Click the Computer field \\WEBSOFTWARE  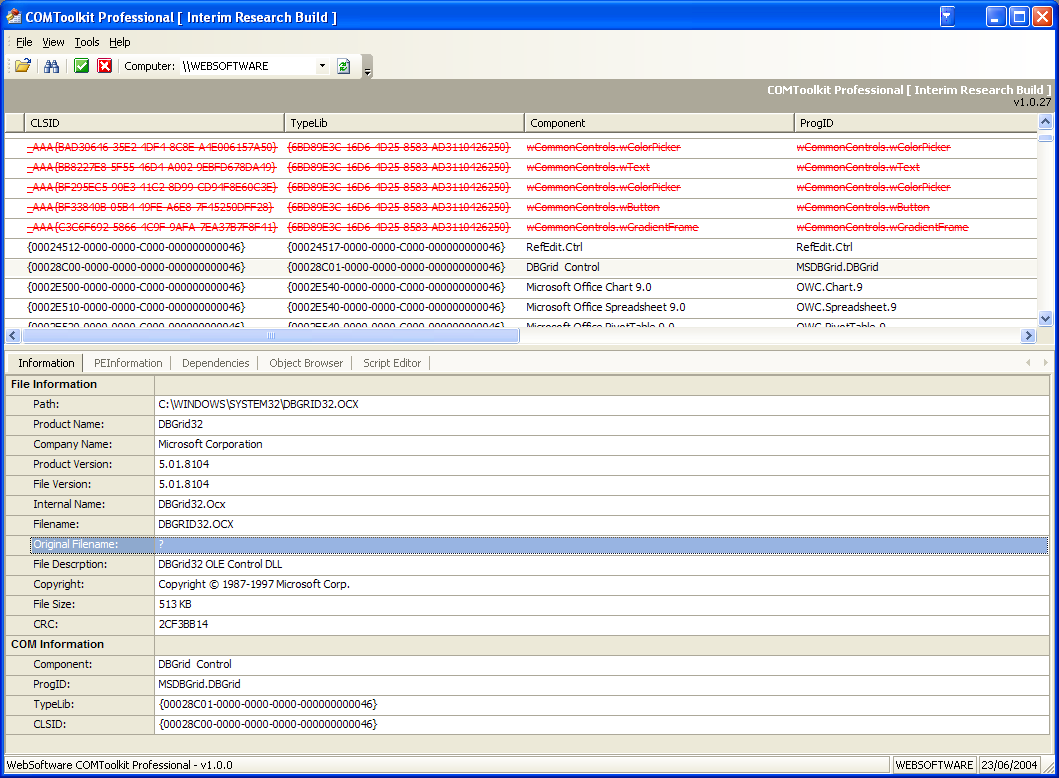pos(247,66)
